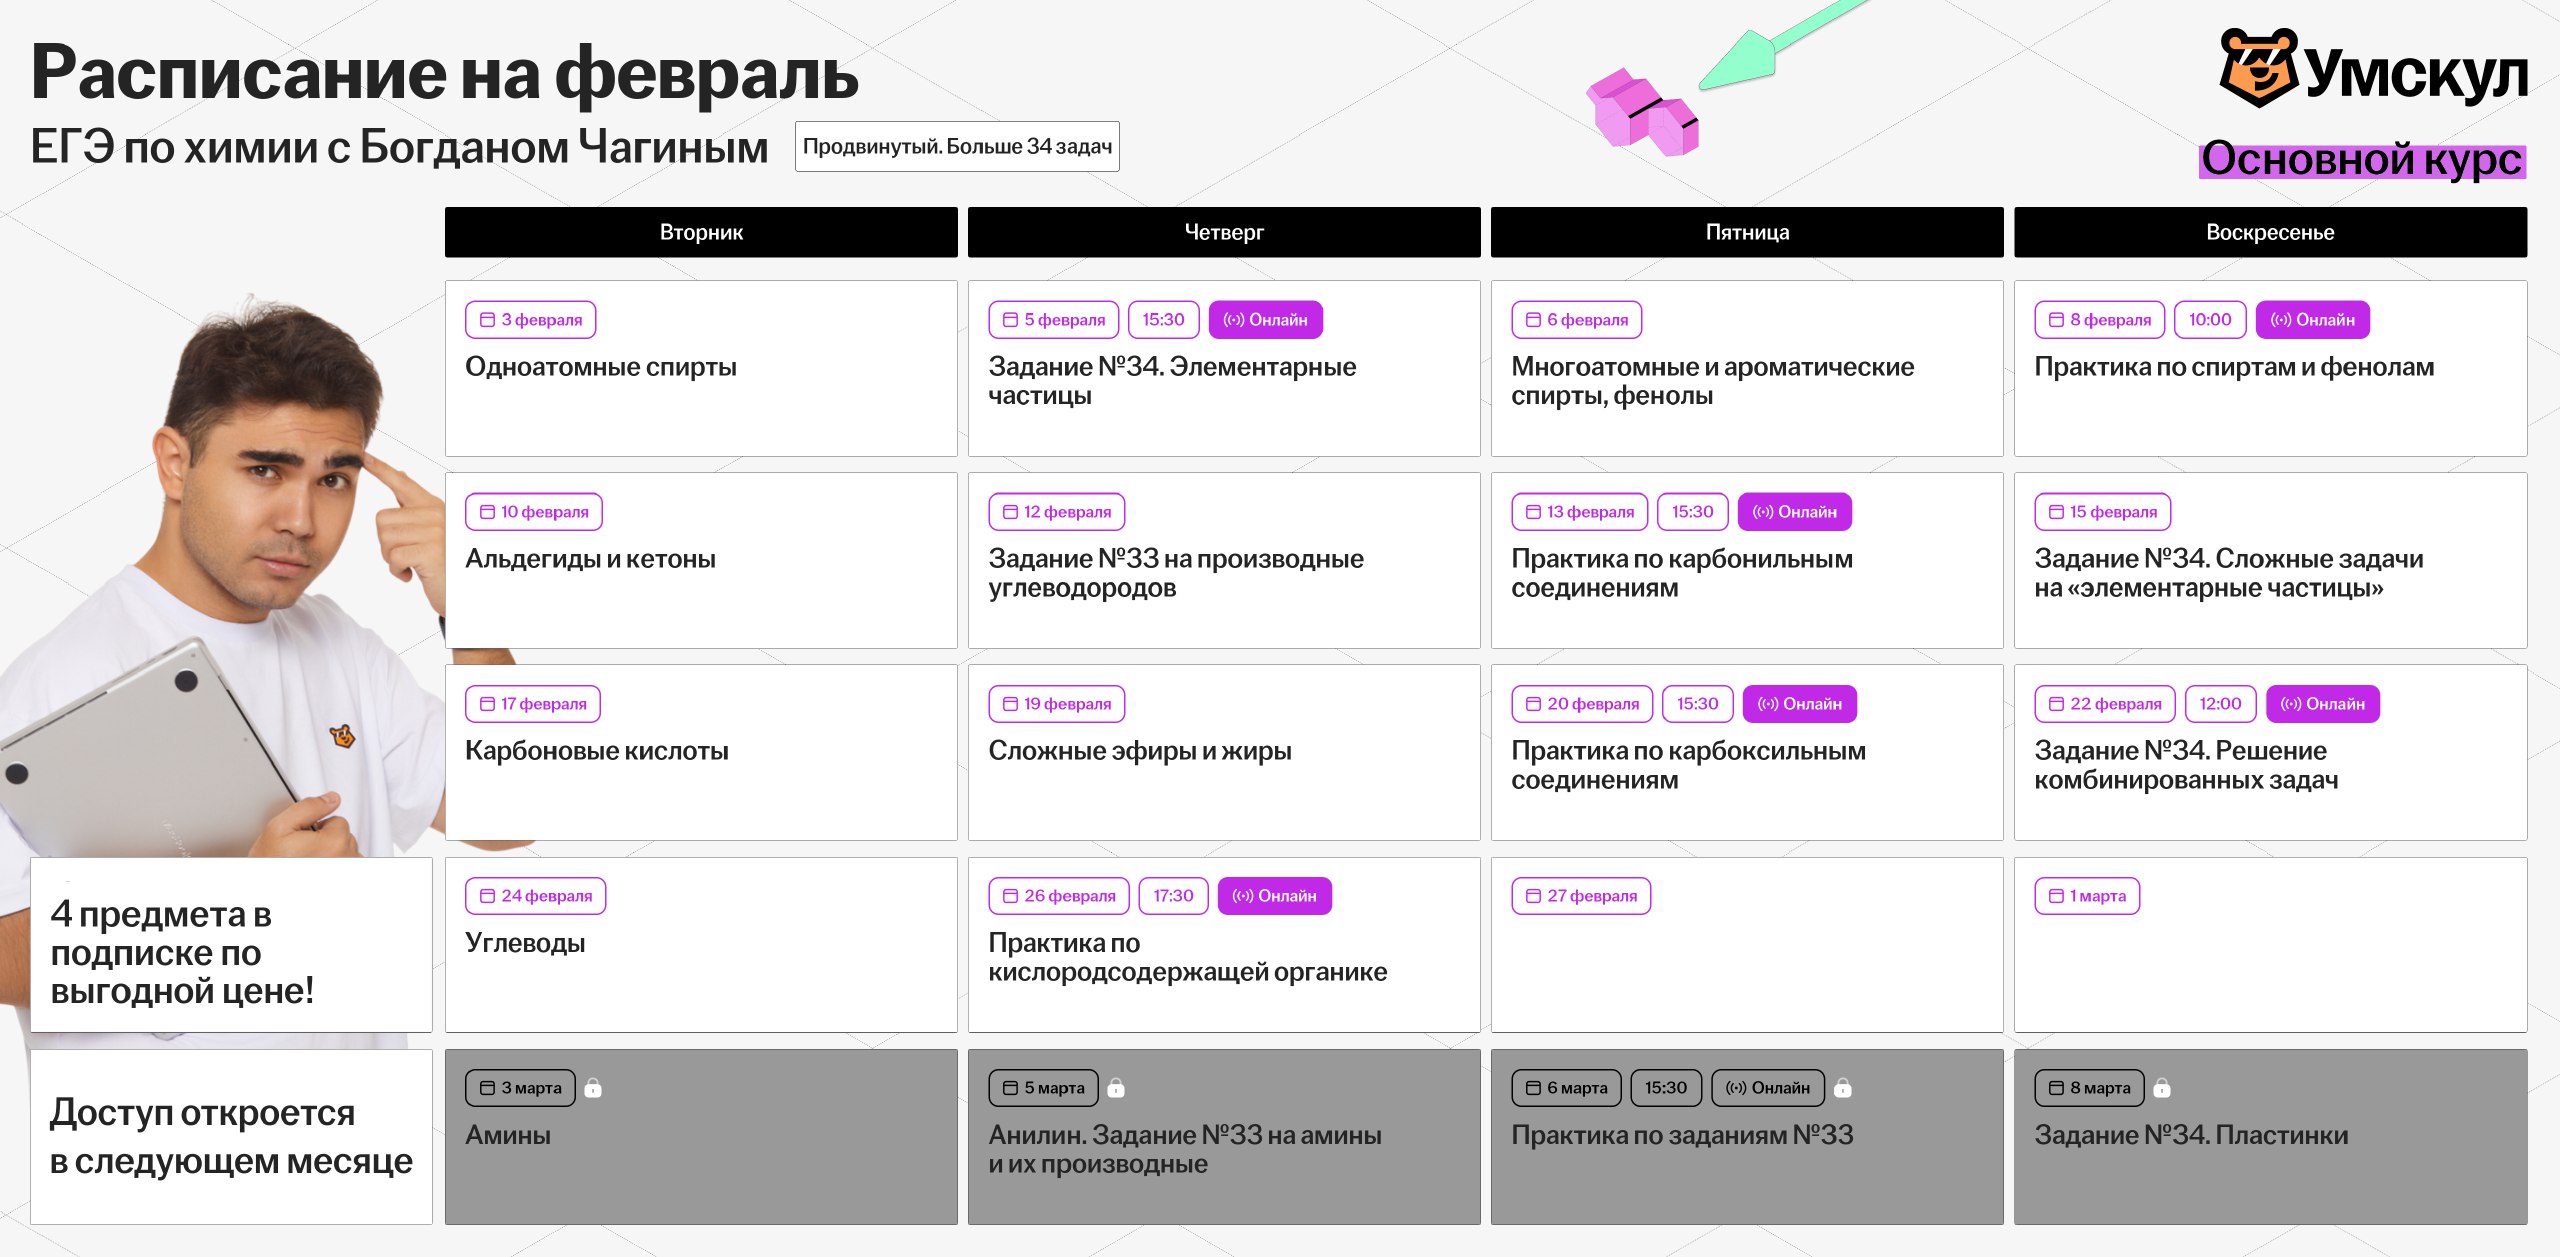This screenshot has width=2560, height=1257.
Task: Click the lock icon next to 3 марта
Action: point(593,1088)
